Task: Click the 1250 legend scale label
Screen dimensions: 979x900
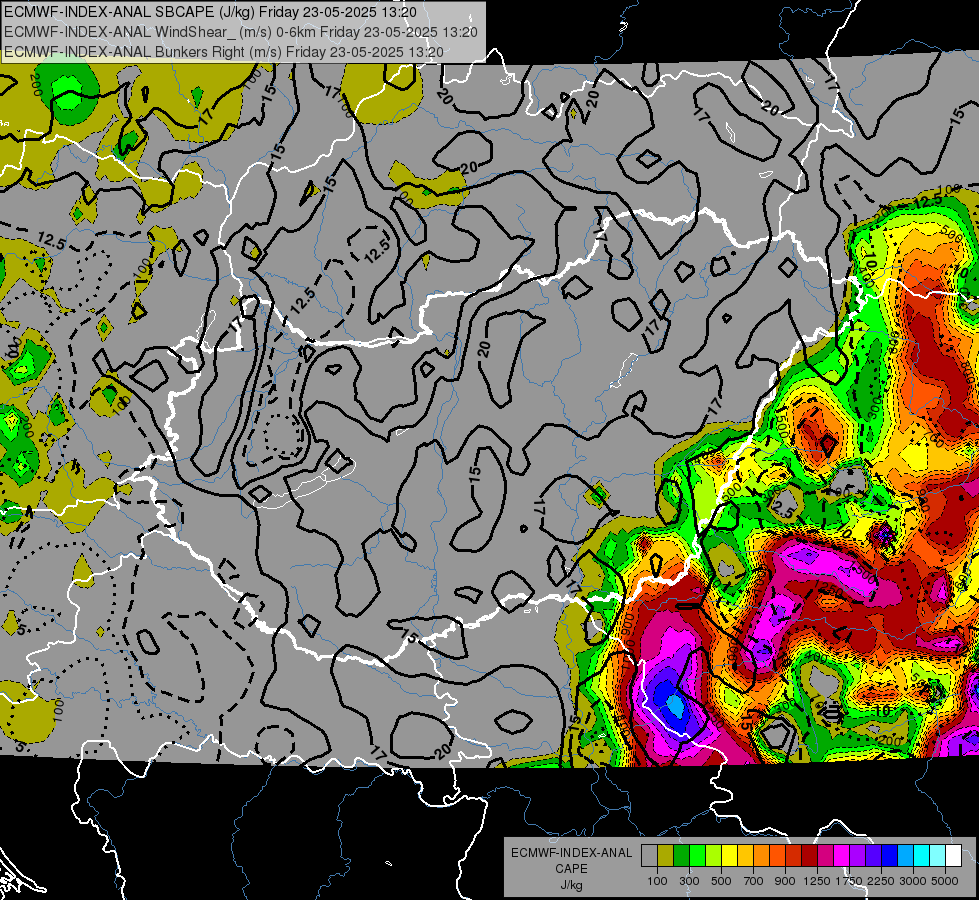Action: pyautogui.click(x=817, y=881)
